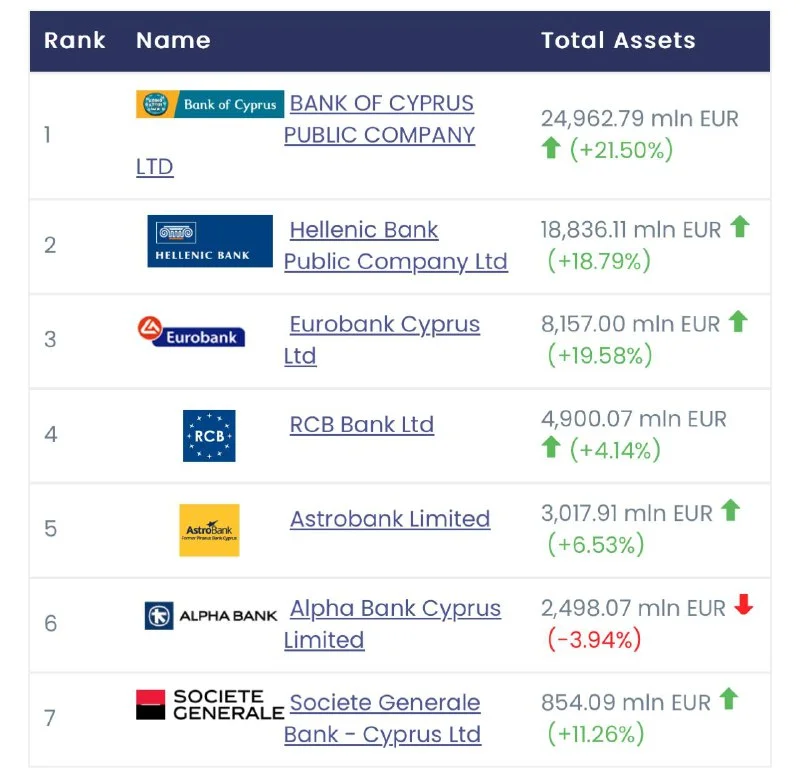Click the Bank of Cyprus logo

pyautogui.click(x=210, y=104)
